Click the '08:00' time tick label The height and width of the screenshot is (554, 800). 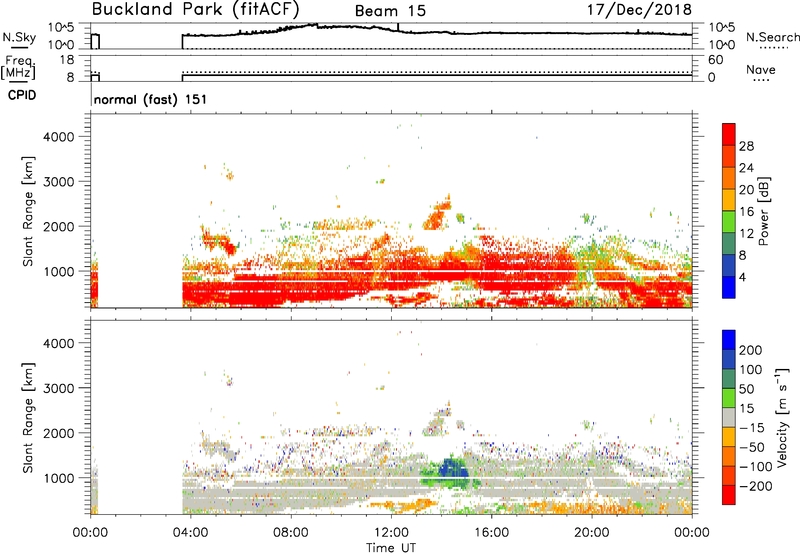tap(291, 533)
